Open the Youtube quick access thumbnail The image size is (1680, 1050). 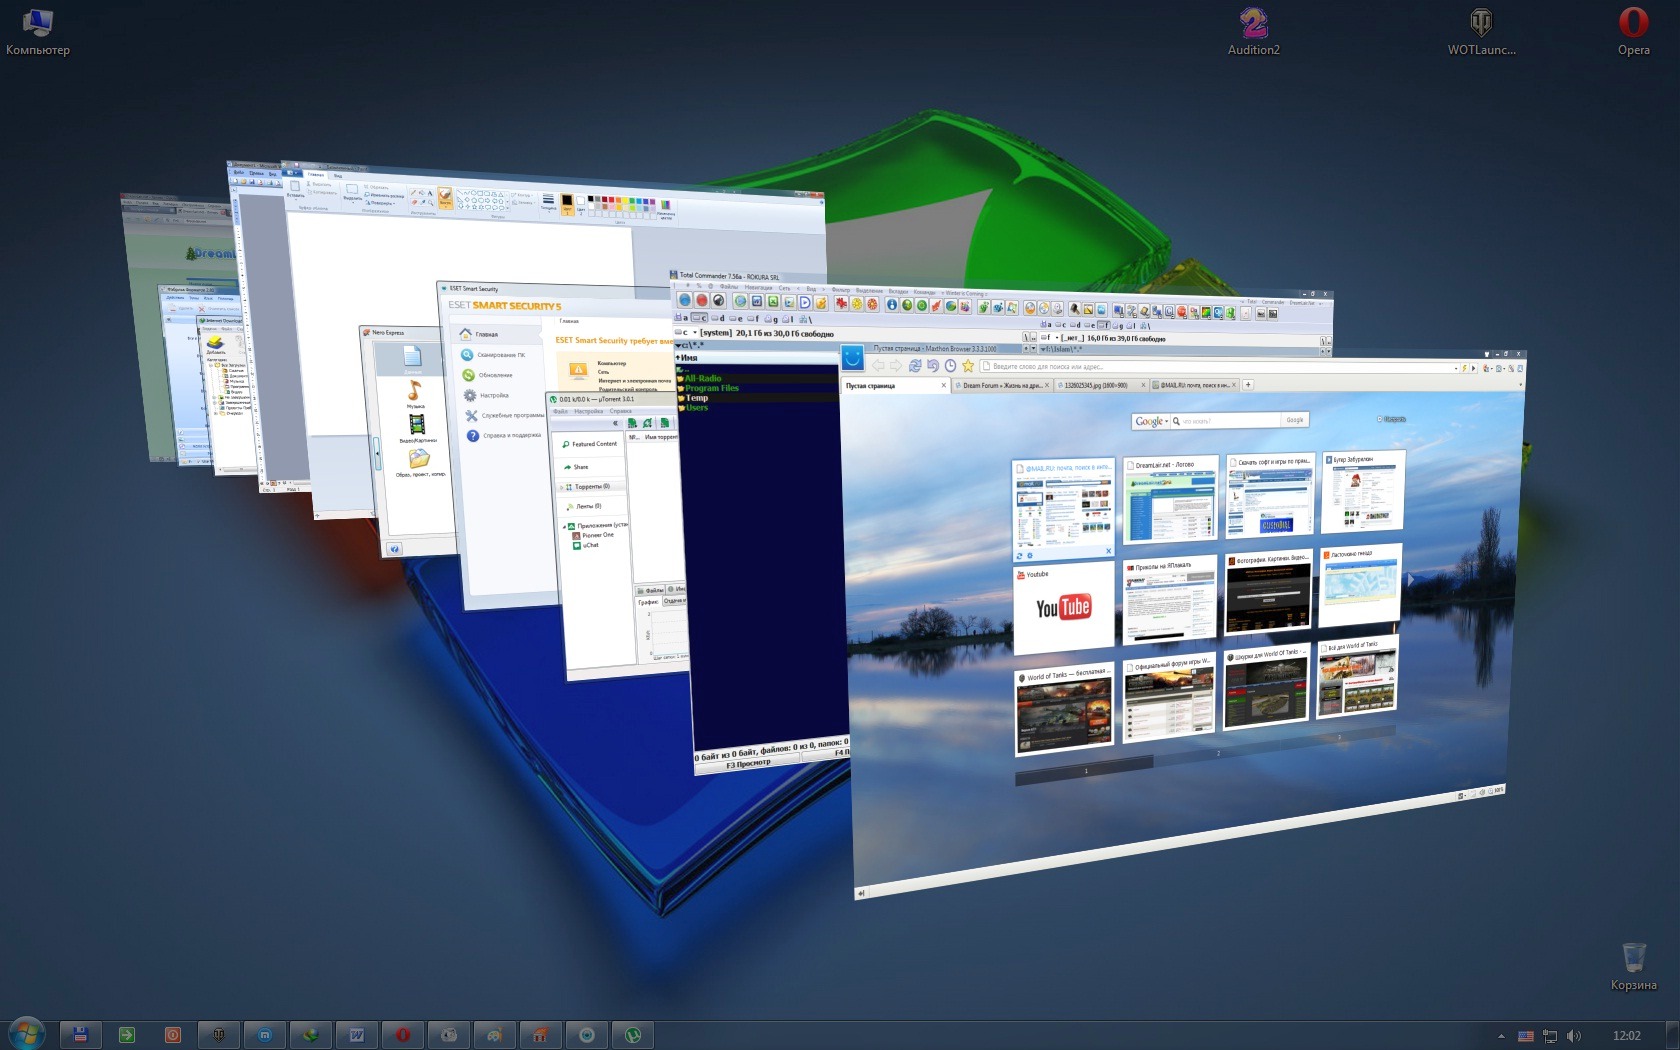pos(1064,608)
